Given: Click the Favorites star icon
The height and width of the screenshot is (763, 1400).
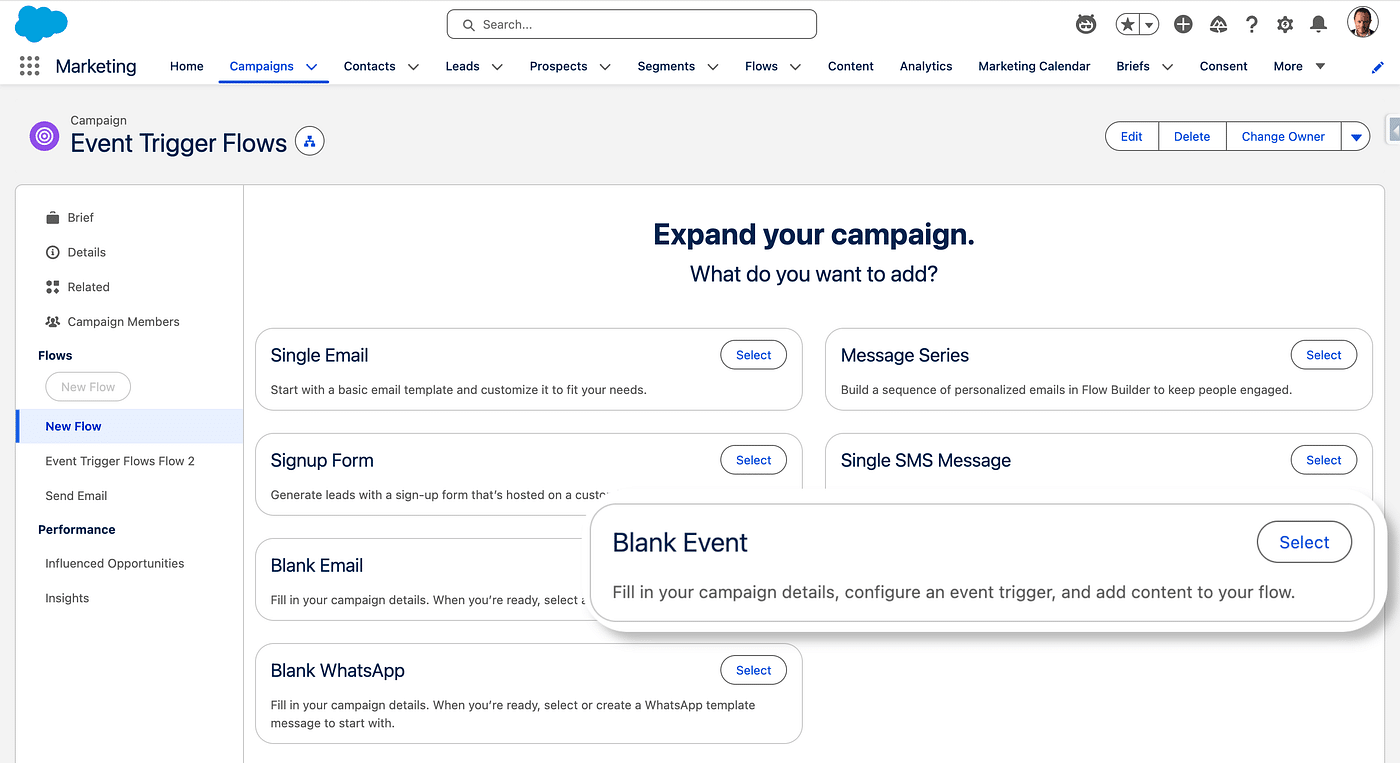Looking at the screenshot, I should pos(1128,24).
